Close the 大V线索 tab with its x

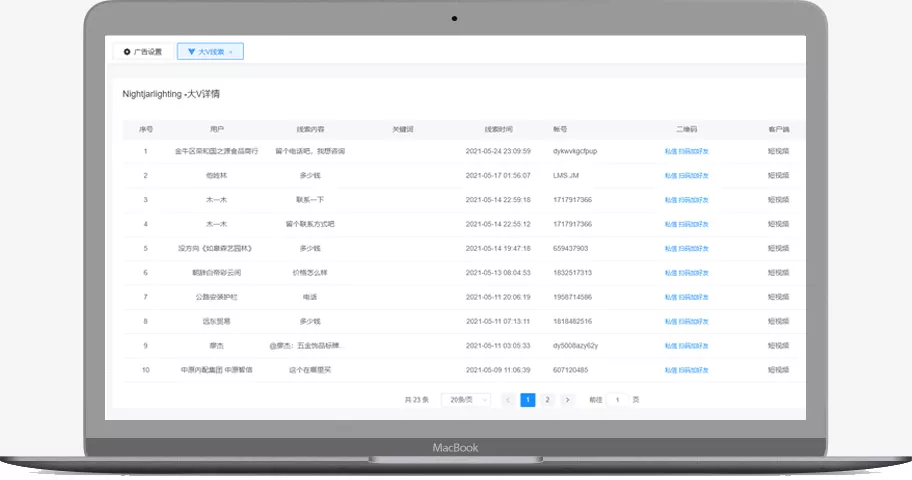click(231, 52)
